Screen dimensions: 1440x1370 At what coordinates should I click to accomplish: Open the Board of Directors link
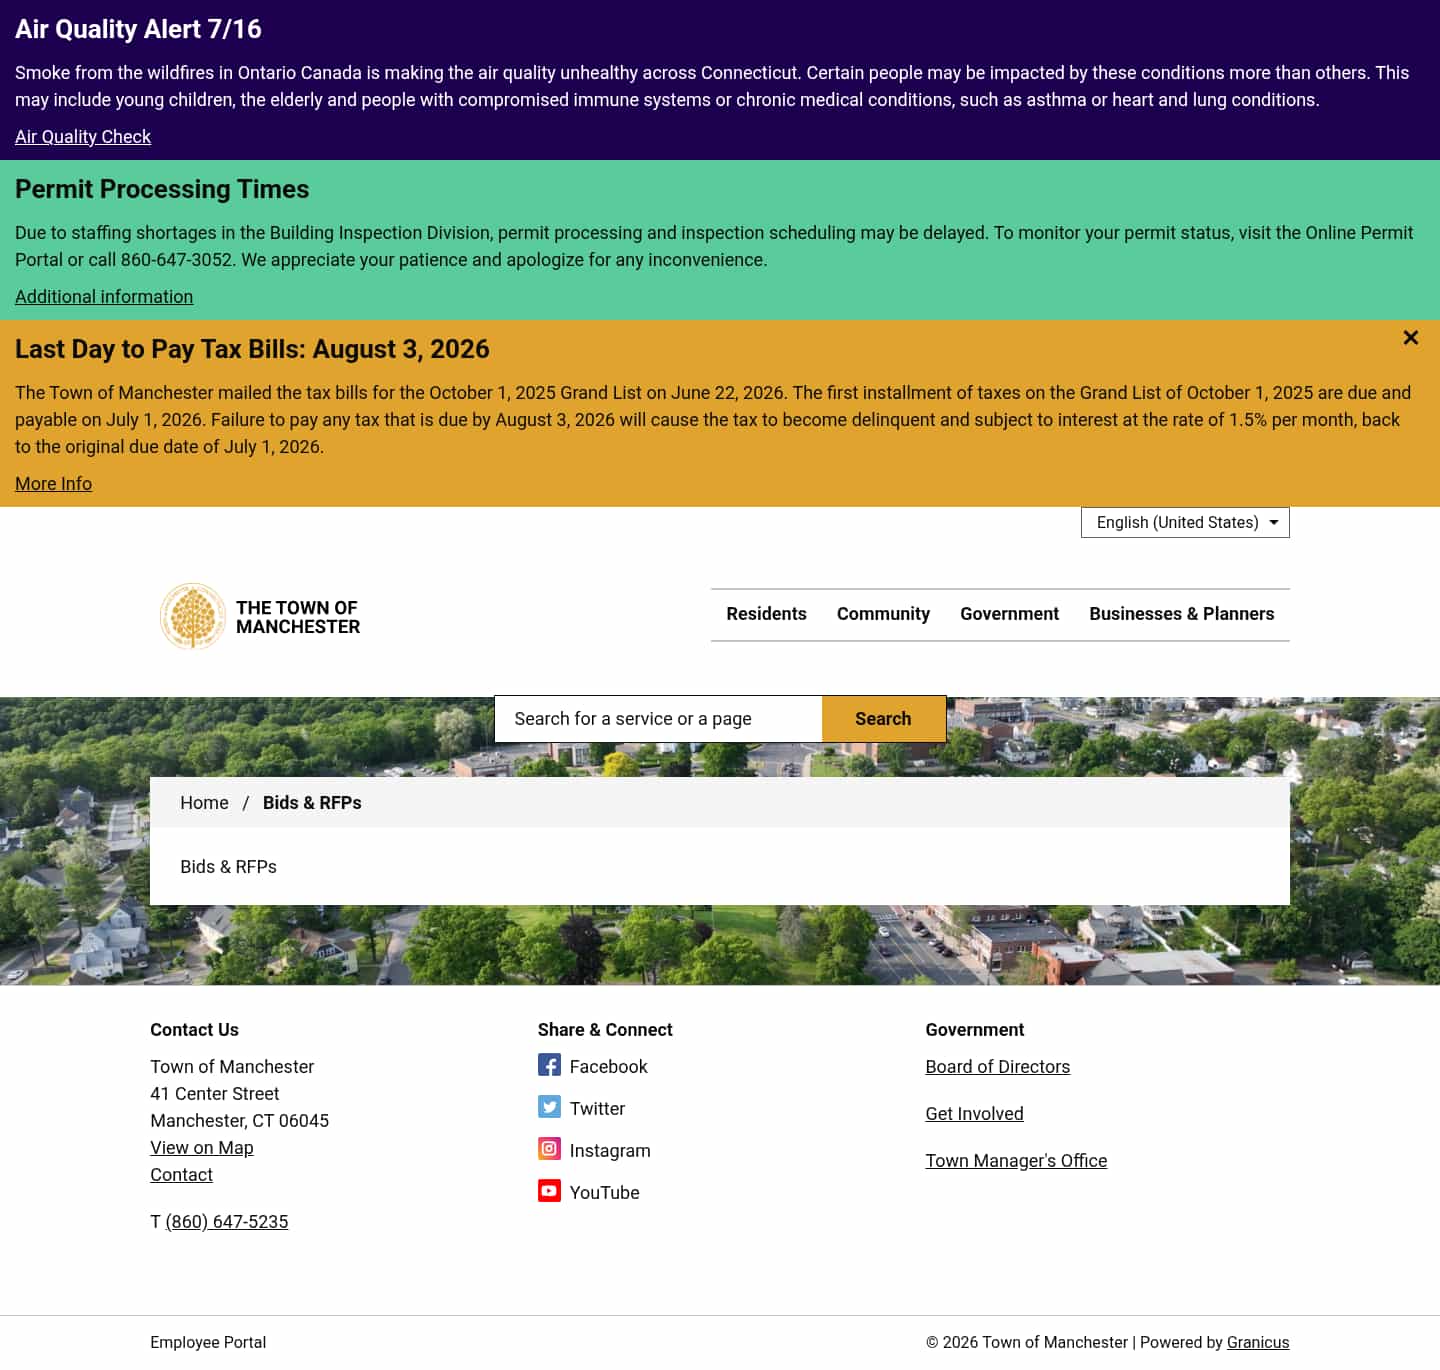coord(997,1067)
